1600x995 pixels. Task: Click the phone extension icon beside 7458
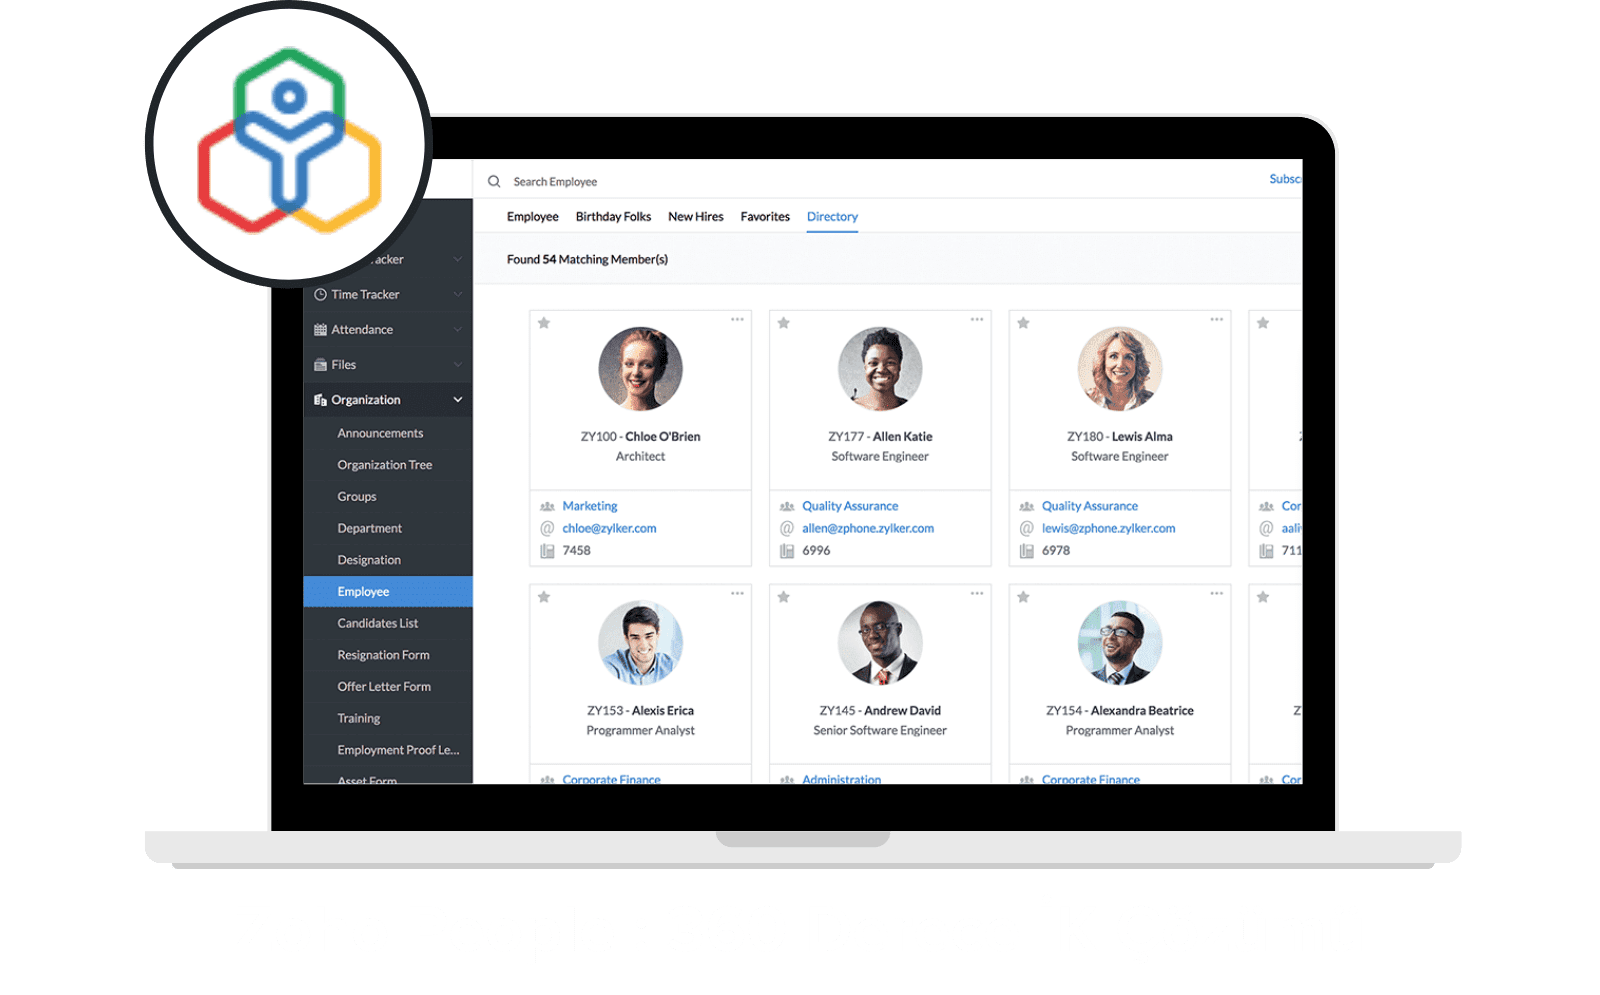[x=547, y=551]
